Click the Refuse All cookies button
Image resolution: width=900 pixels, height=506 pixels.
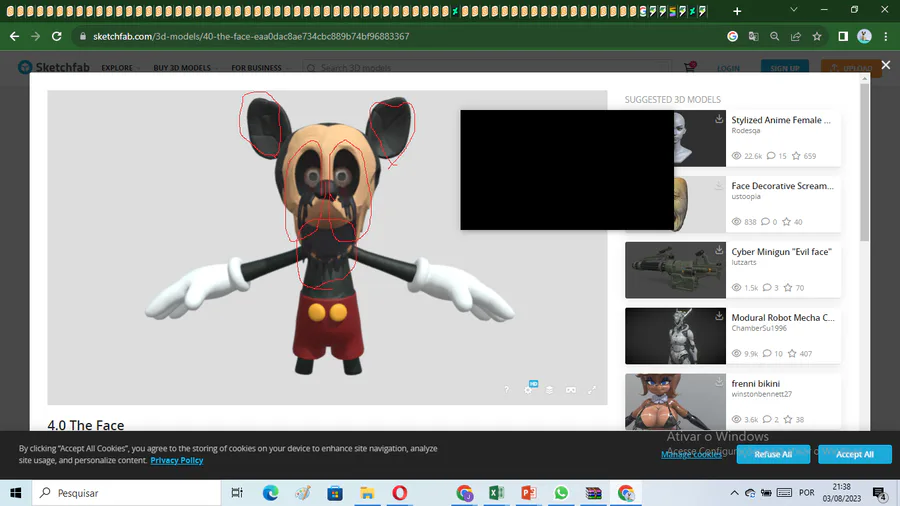tap(773, 454)
